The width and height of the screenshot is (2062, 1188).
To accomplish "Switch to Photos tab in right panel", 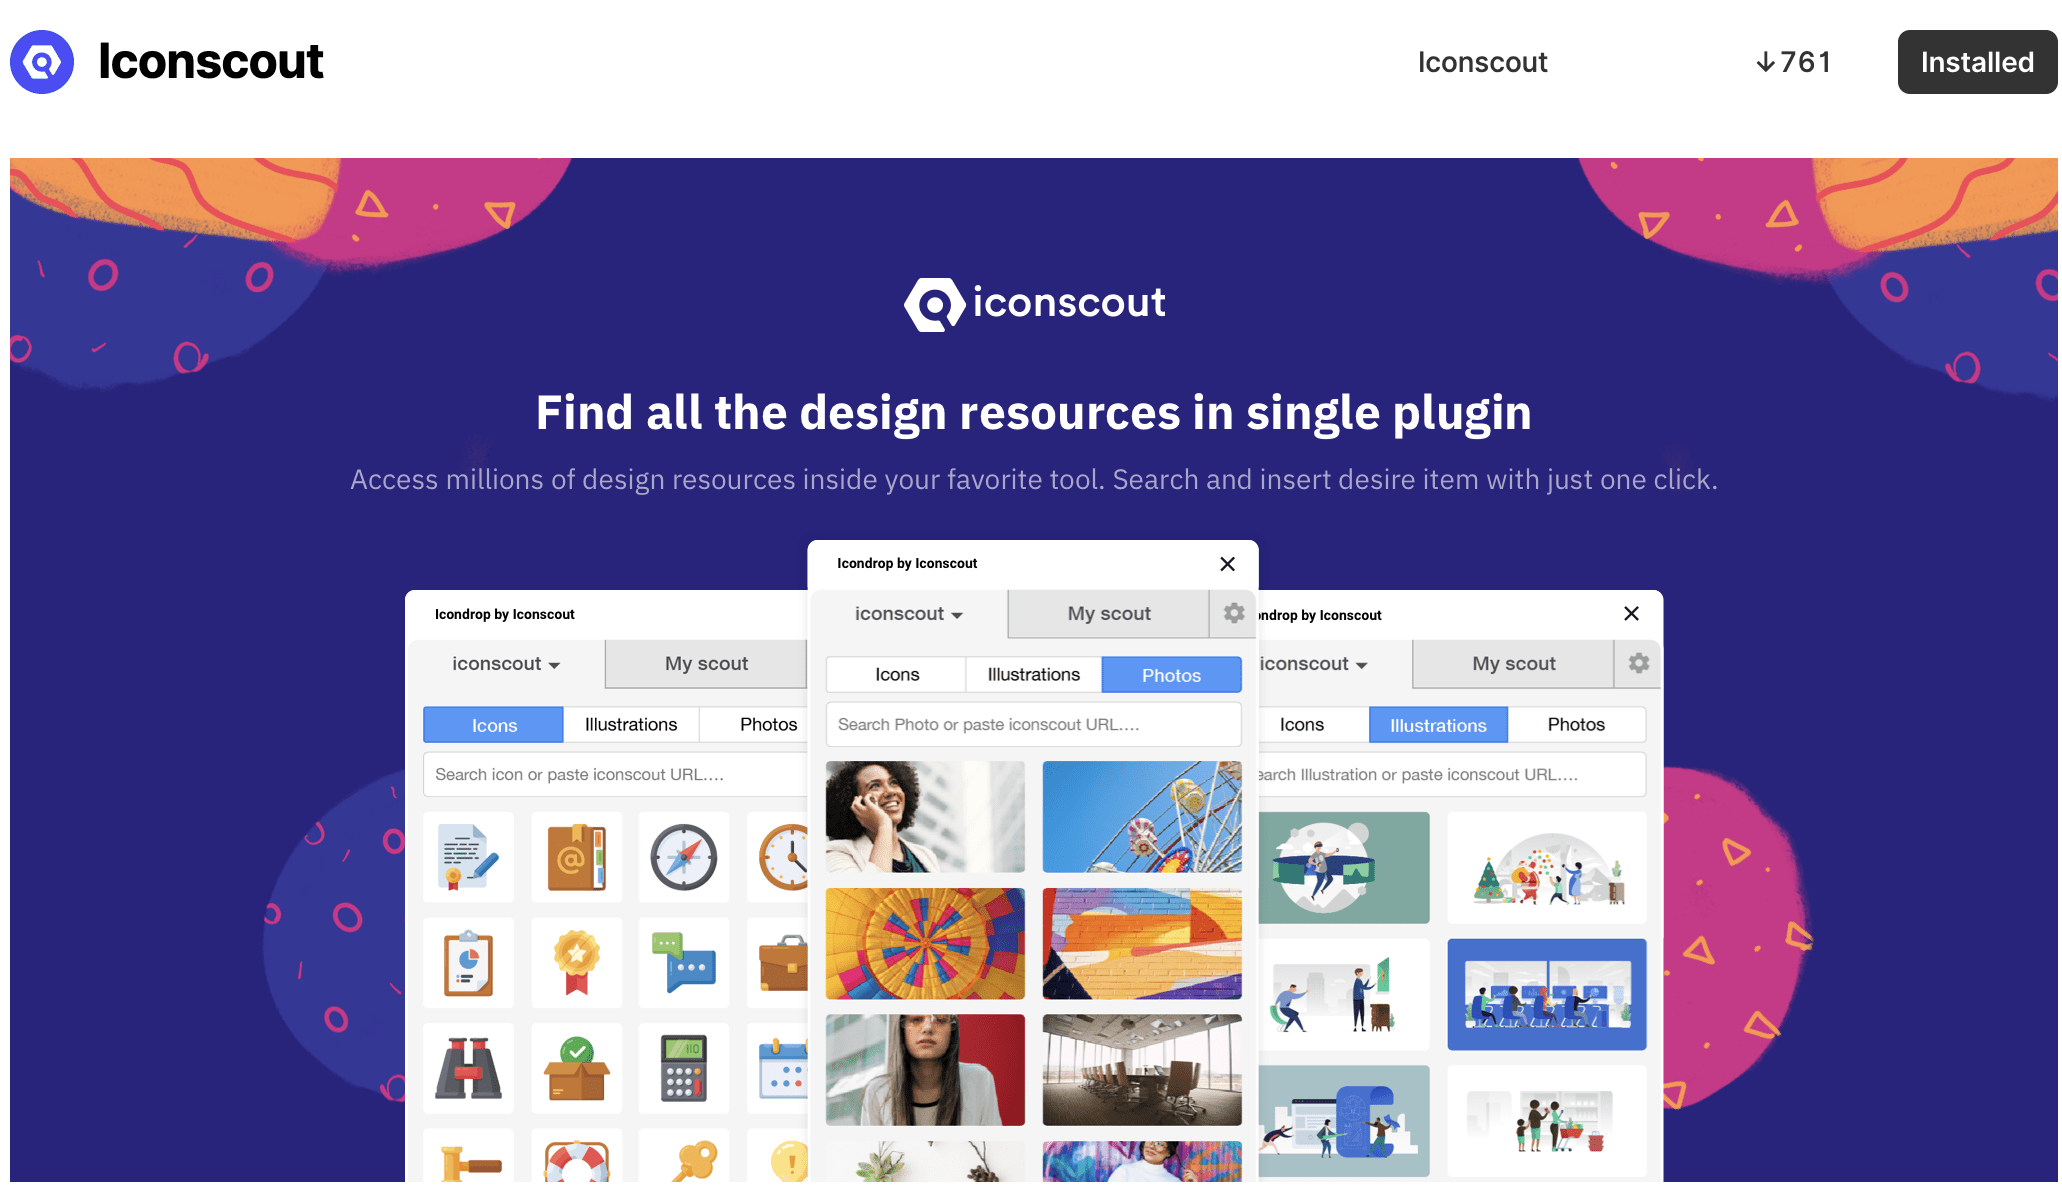I will click(x=1576, y=724).
